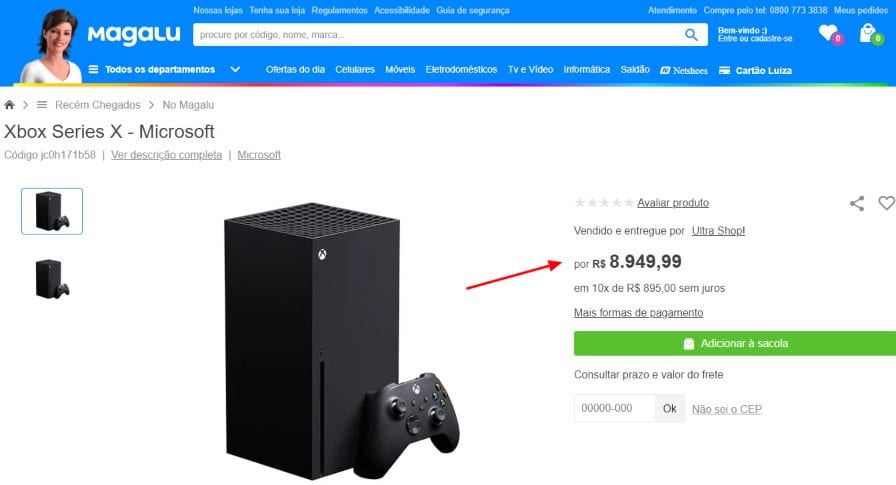Click the search magnifier icon
Viewport: 896px width, 485px height.
coord(691,35)
